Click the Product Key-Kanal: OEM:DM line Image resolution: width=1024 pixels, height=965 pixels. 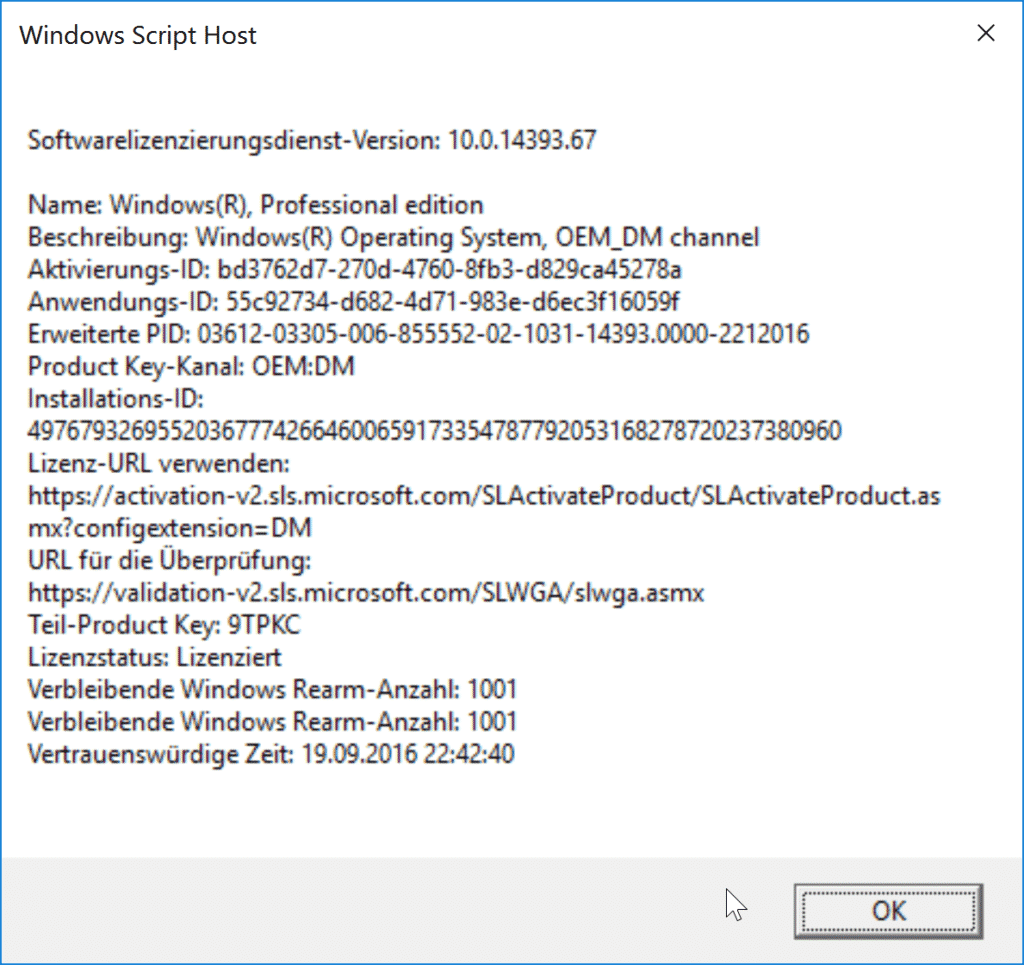191,366
